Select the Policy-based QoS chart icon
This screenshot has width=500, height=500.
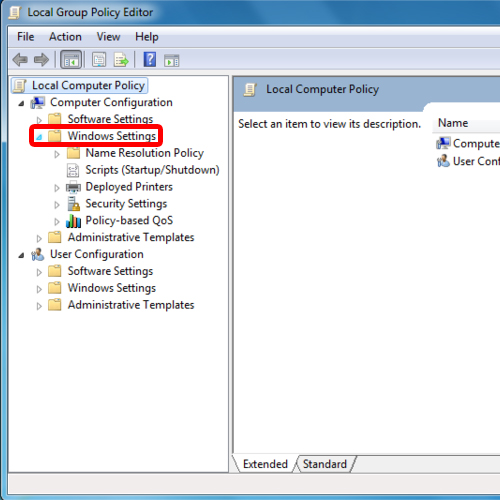[x=73, y=221]
